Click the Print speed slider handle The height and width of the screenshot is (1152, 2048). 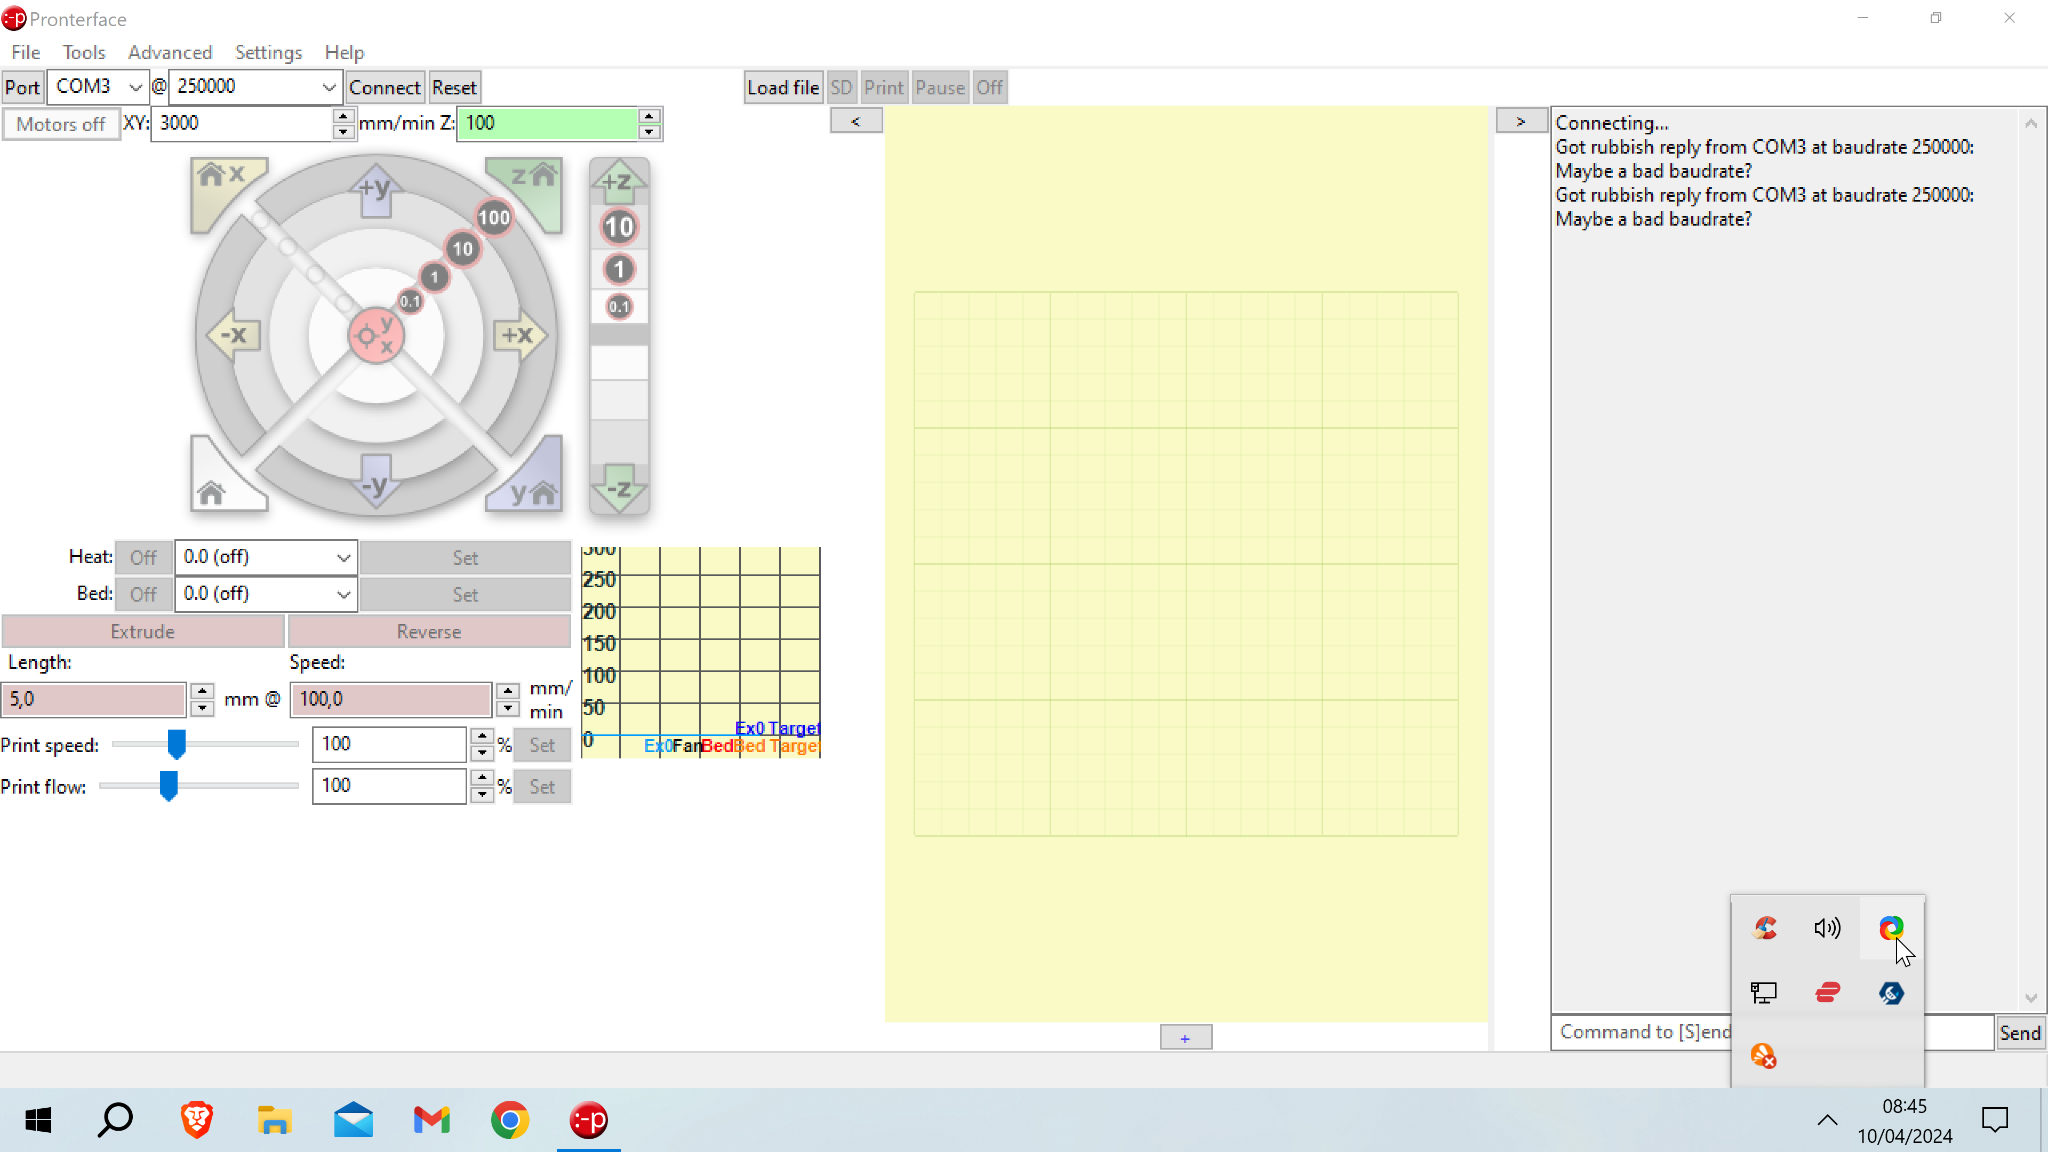coord(176,744)
